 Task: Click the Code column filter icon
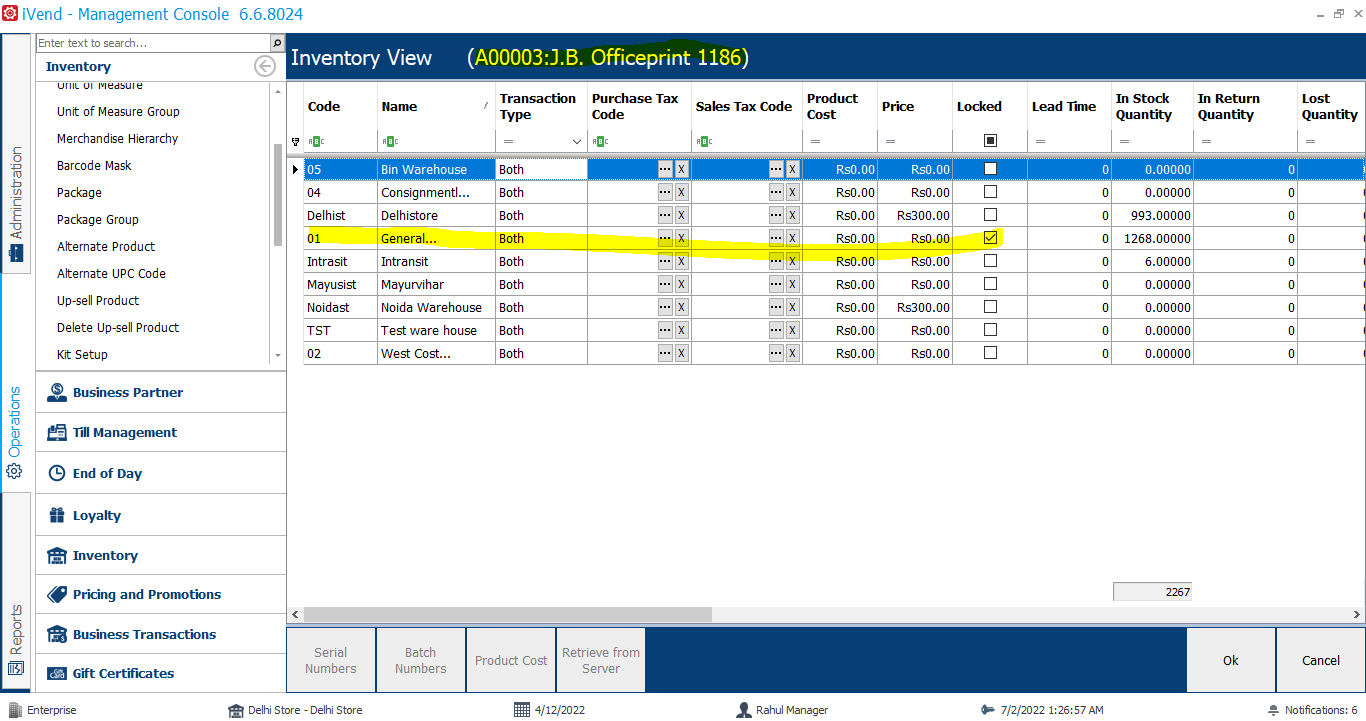[x=315, y=141]
